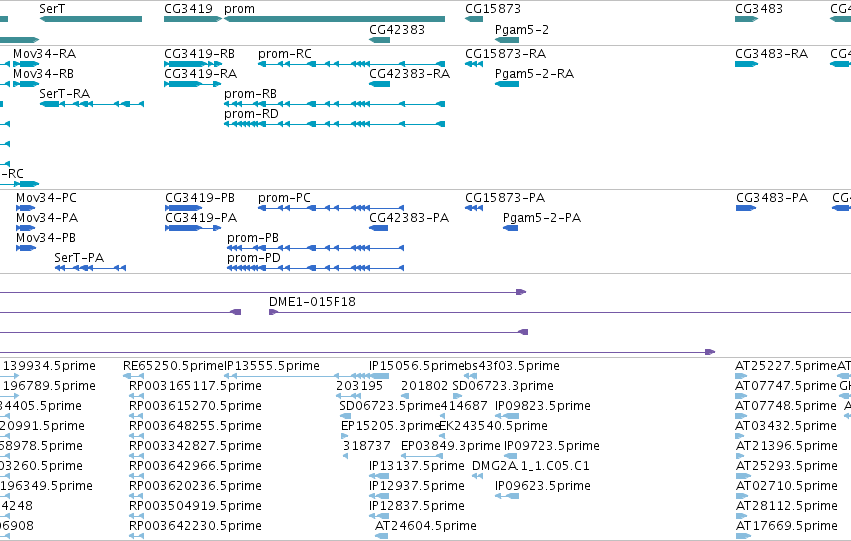Click the prom-RB transcript label
The image size is (851, 541).
coord(250,94)
